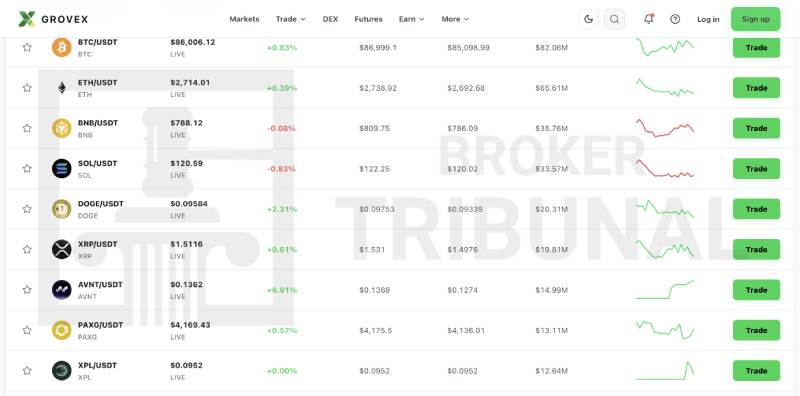Select the BTC/USDT pair name
800x396 pixels.
(x=97, y=42)
